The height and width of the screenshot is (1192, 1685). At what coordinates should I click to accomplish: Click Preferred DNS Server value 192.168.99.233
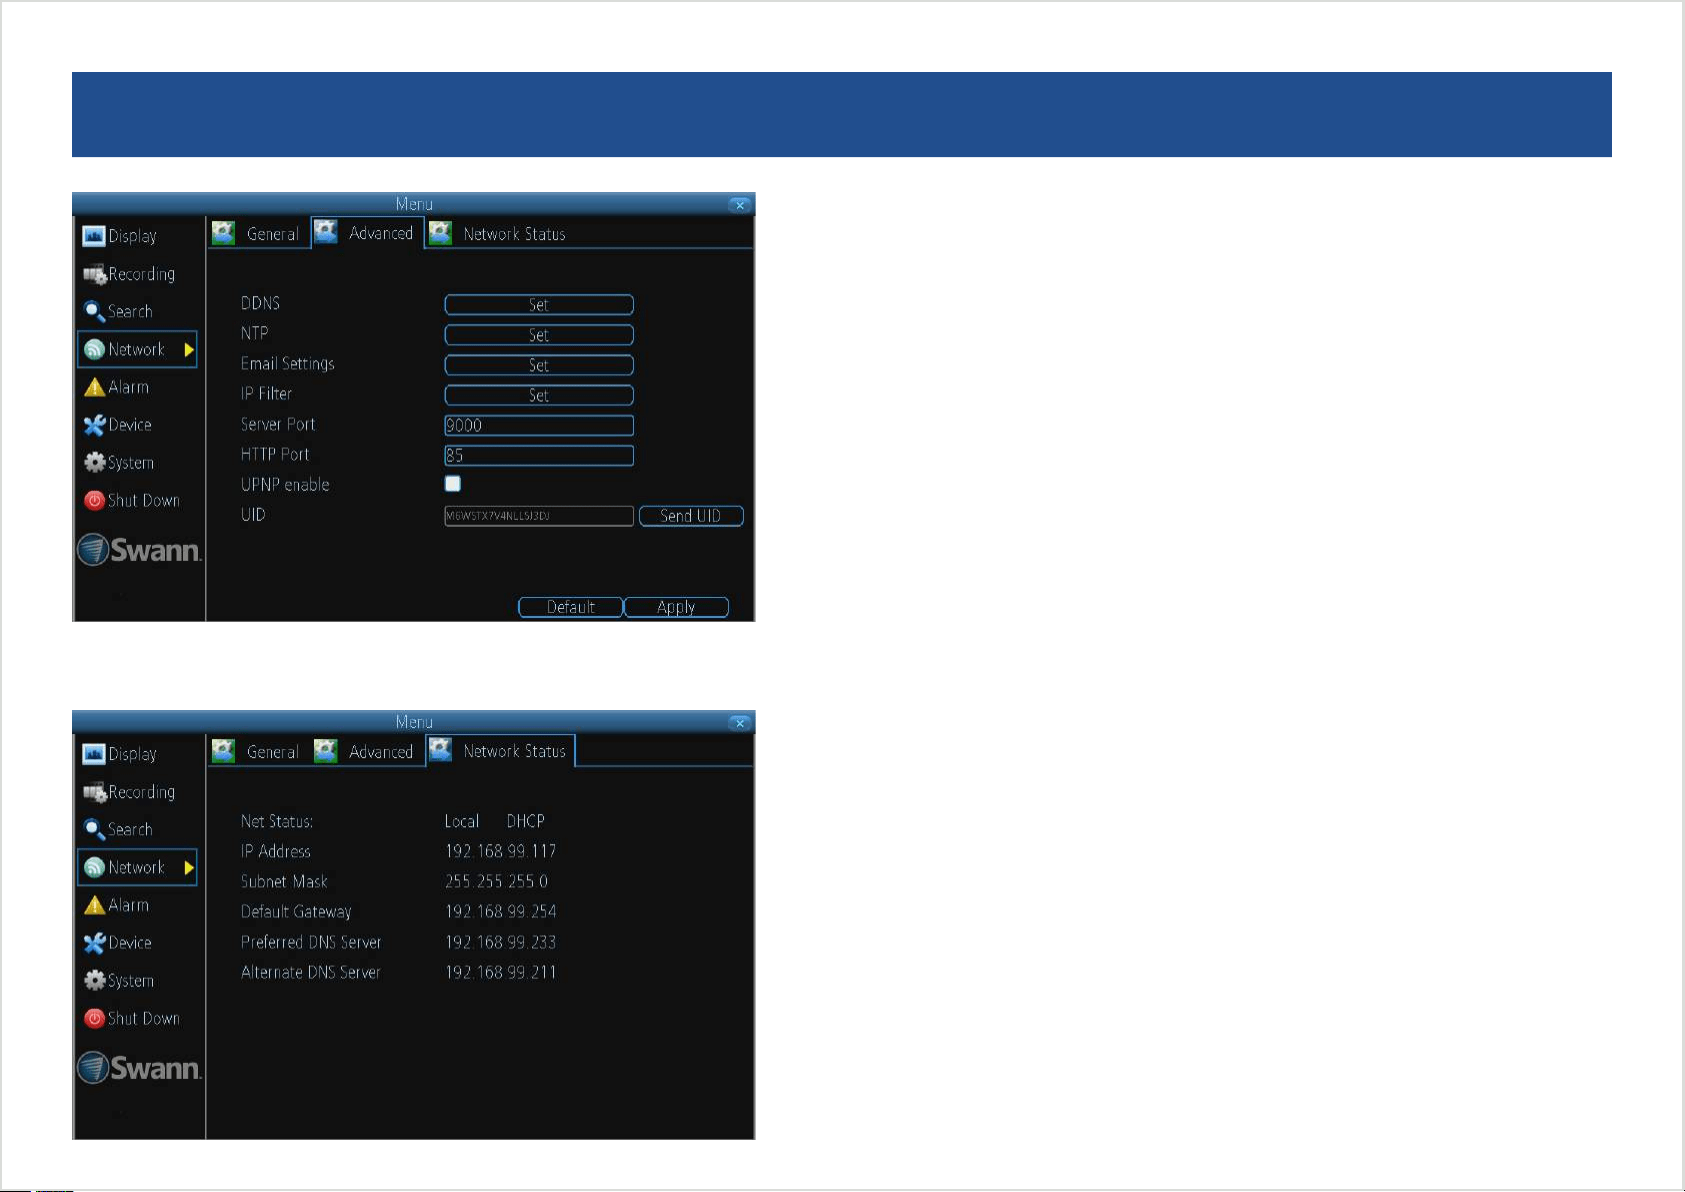[501, 942]
